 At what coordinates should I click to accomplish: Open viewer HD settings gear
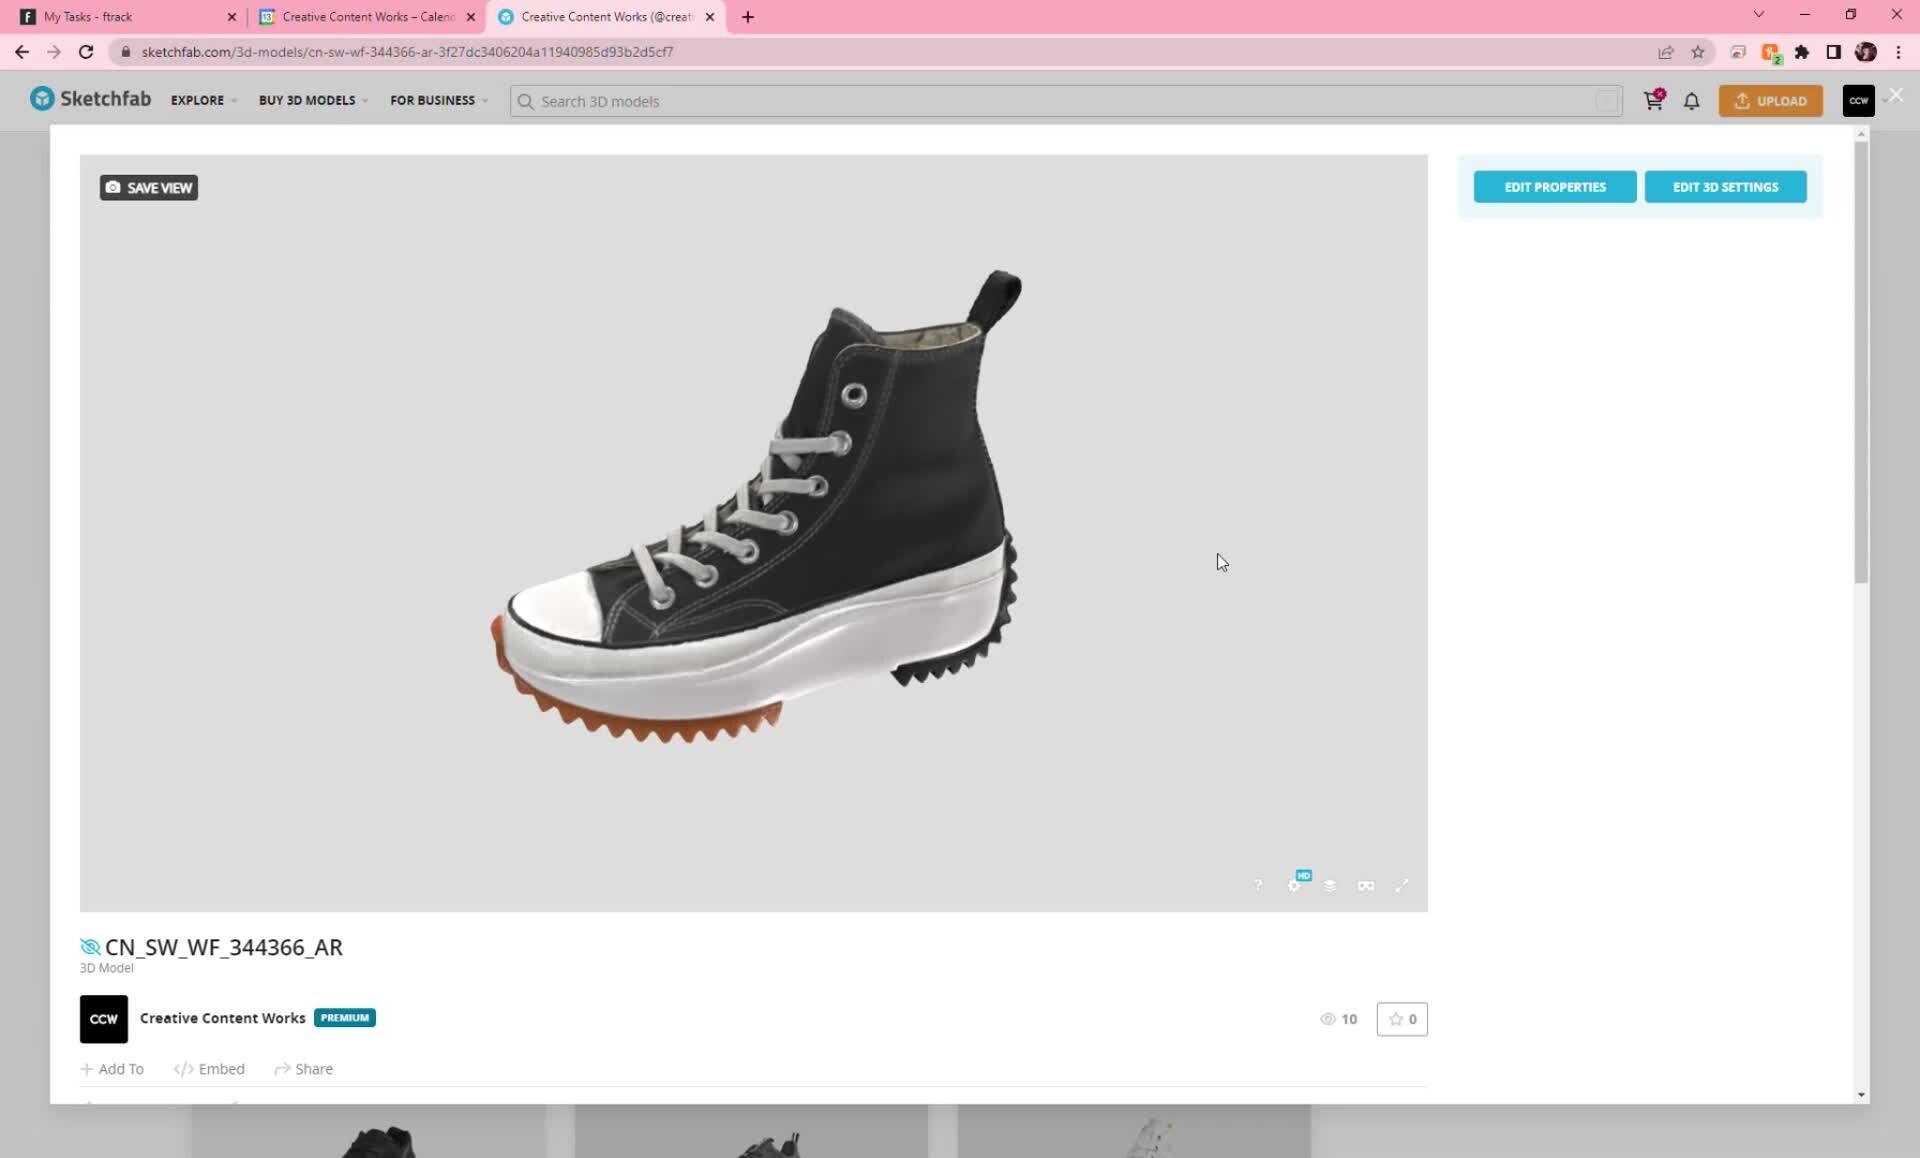click(x=1294, y=886)
